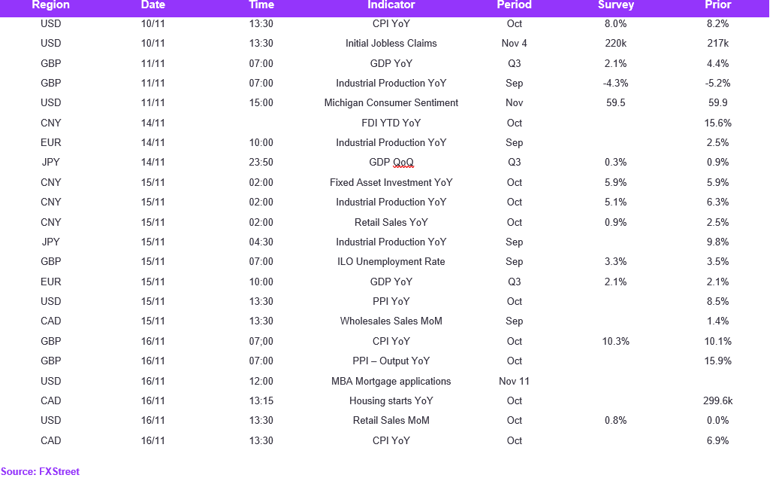
Task: Click the Period column header
Action: pos(514,5)
